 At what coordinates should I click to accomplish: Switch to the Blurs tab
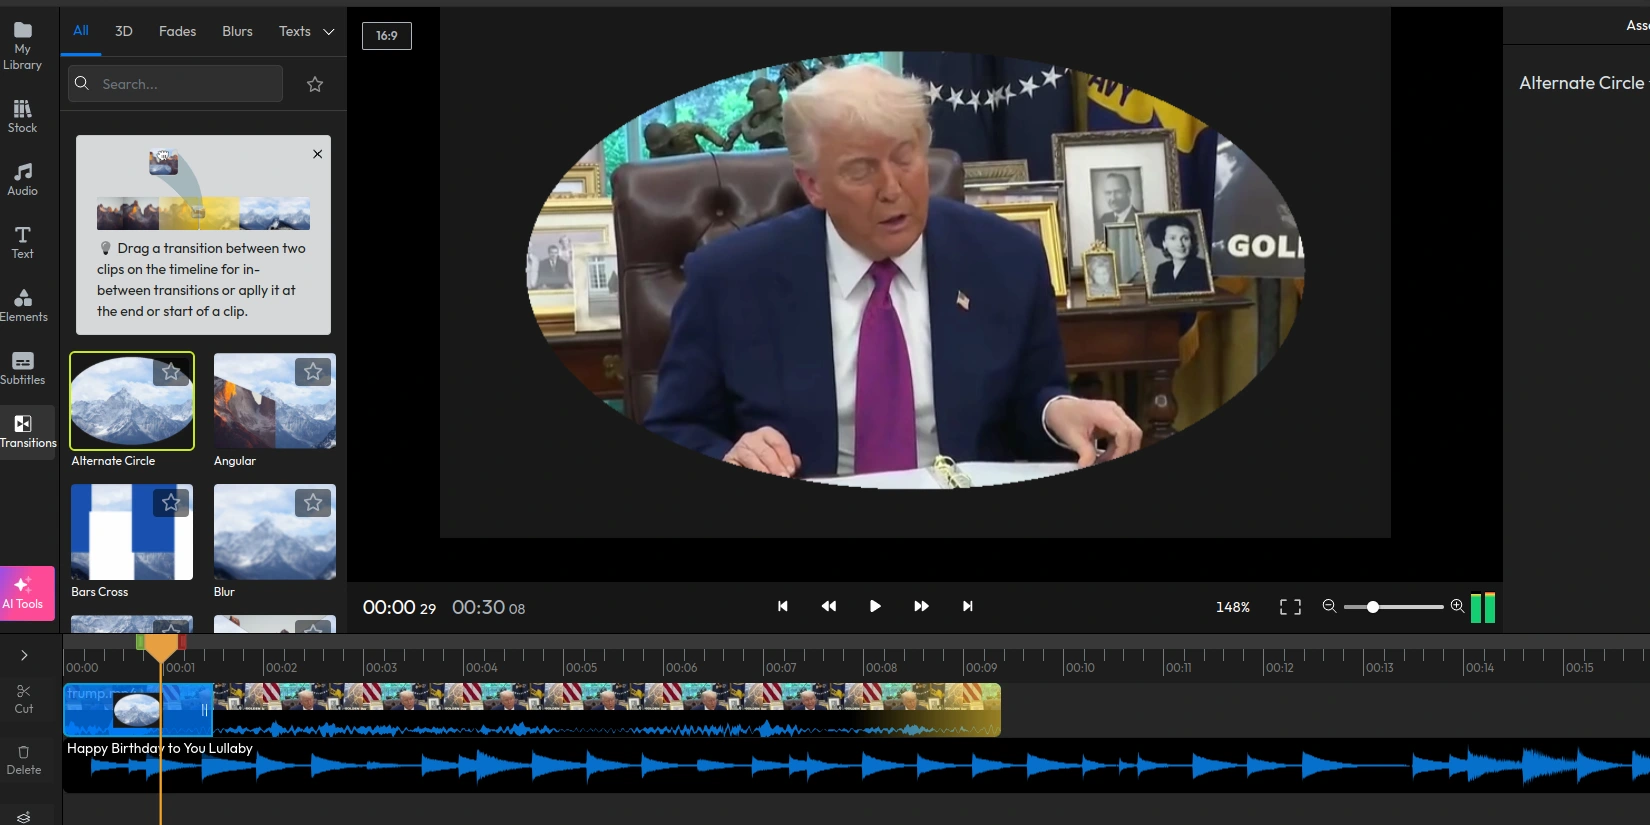(x=237, y=32)
